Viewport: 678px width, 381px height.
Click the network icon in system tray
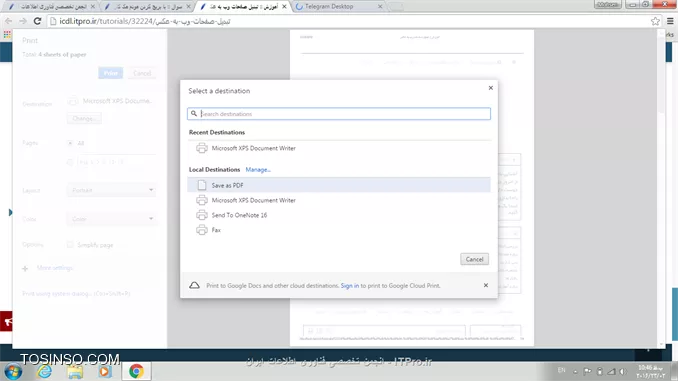point(611,371)
